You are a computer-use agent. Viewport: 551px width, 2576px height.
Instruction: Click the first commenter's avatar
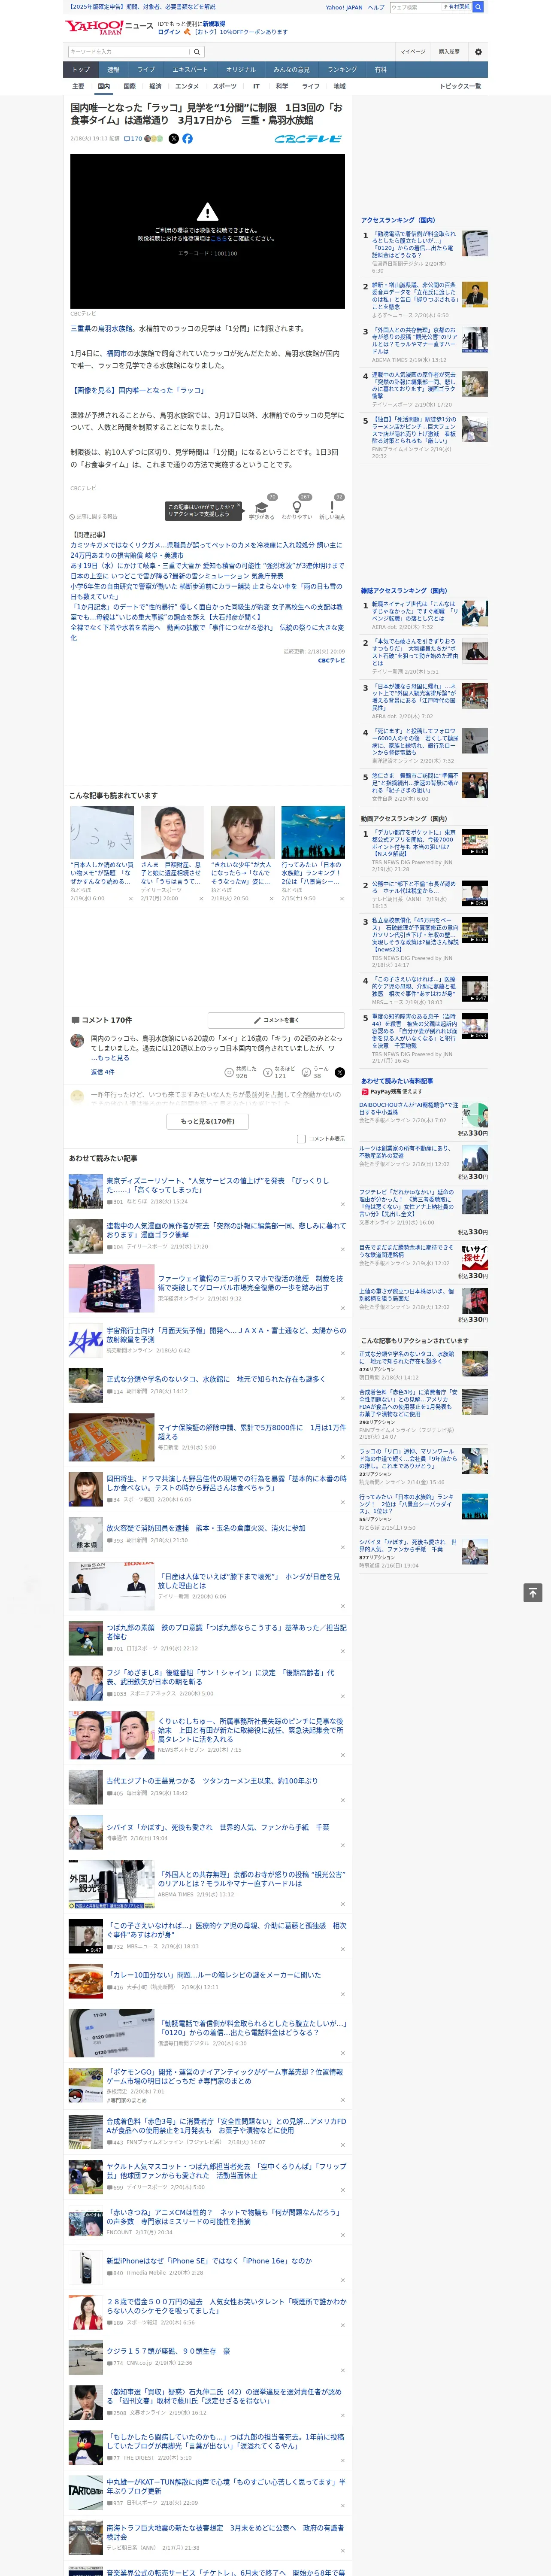(x=77, y=1041)
